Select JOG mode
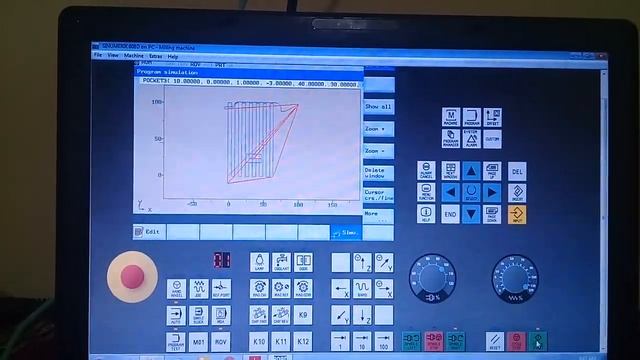640x360 pixels. [x=198, y=289]
